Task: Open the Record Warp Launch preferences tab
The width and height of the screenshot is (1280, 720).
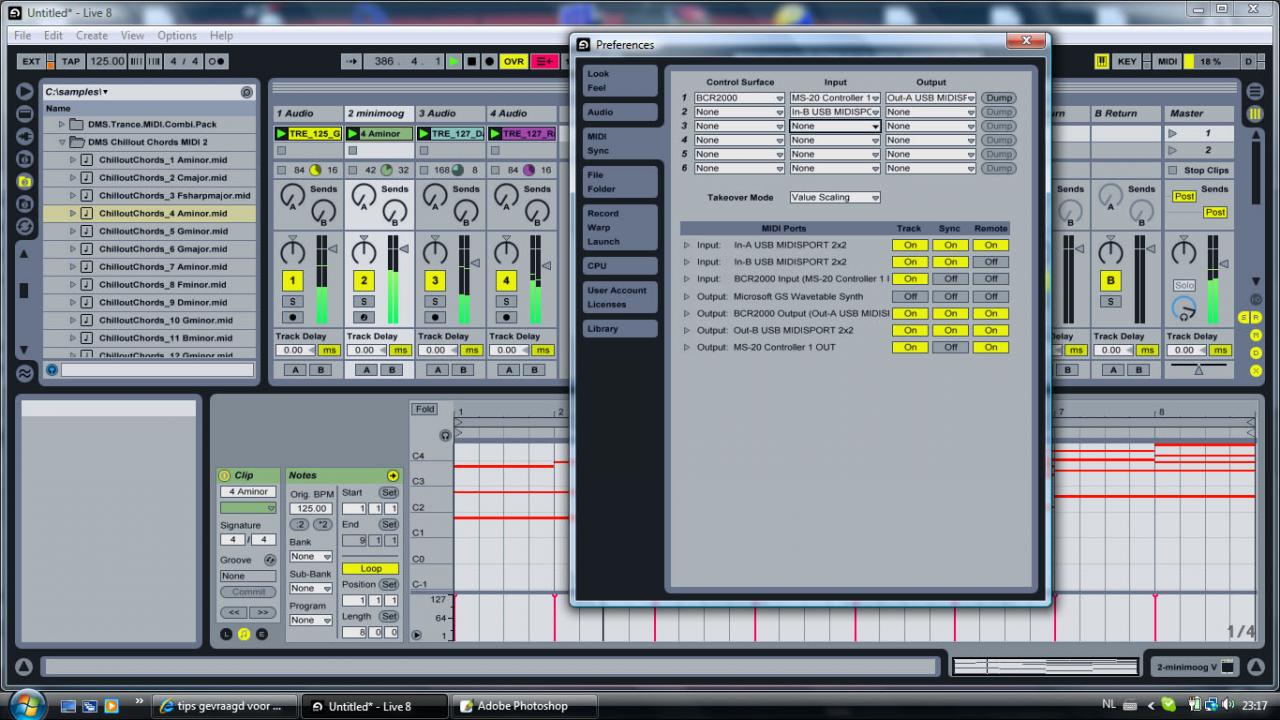Action: click(620, 227)
